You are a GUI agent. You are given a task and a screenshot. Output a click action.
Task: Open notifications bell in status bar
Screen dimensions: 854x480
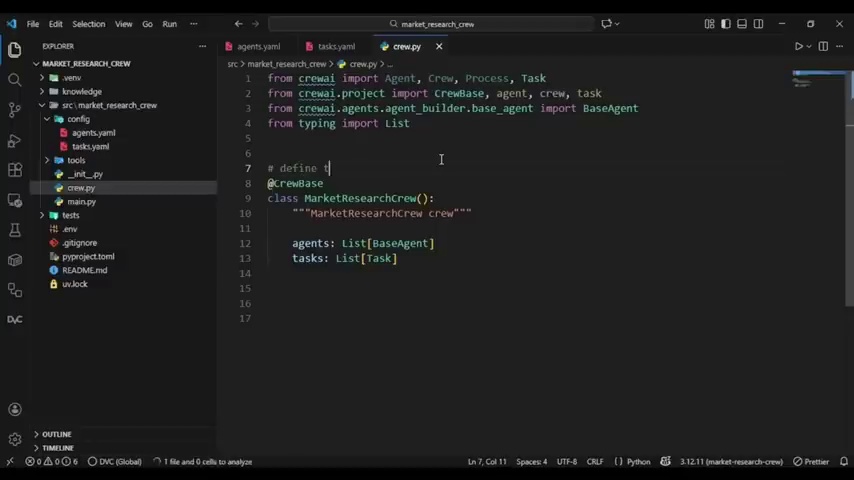(844, 461)
